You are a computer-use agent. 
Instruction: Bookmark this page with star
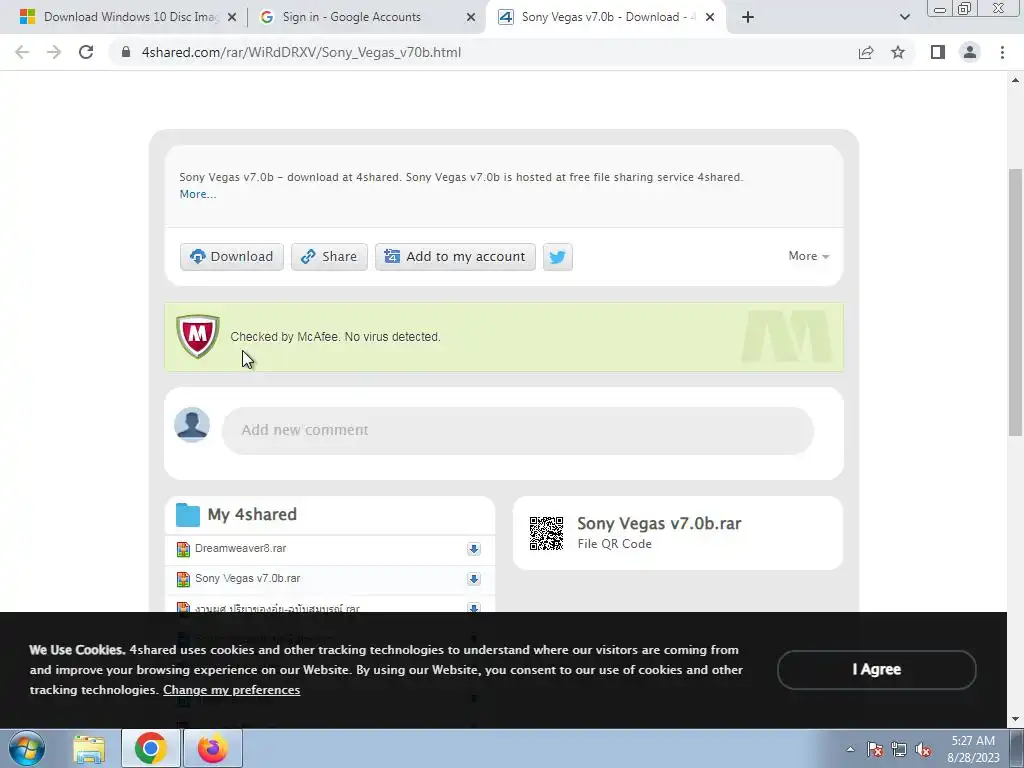[x=898, y=52]
